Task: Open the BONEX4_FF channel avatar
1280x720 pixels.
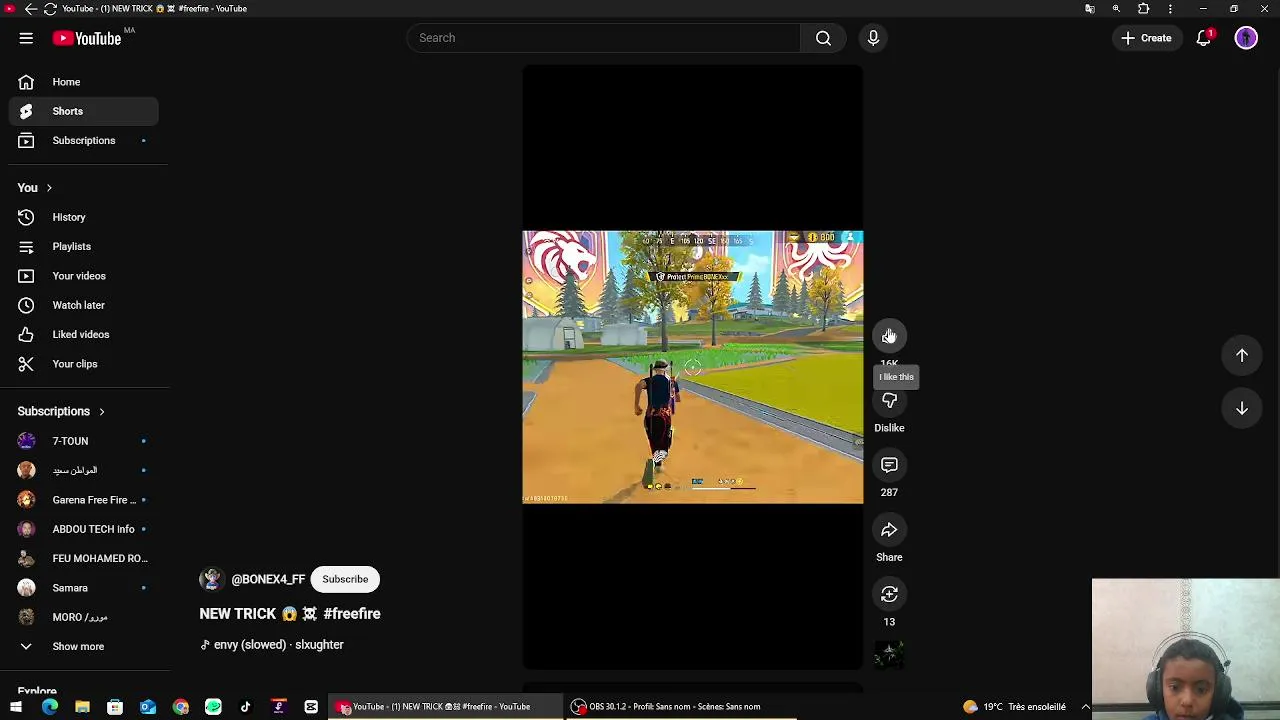Action: 211,579
